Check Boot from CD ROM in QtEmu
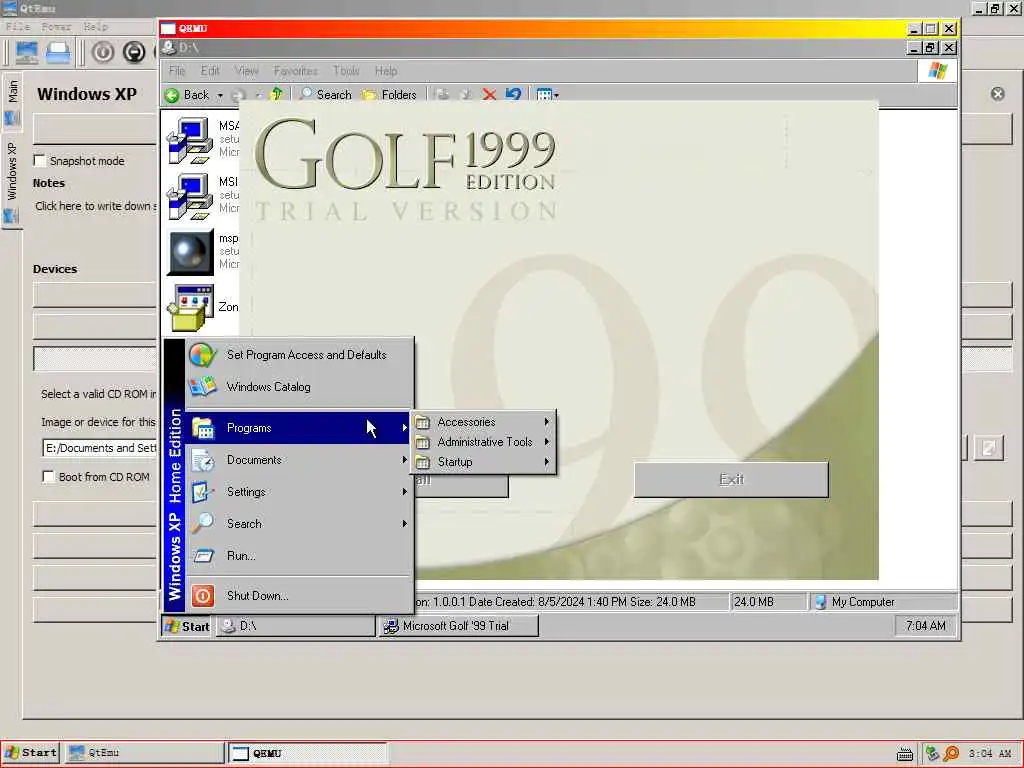 pos(48,477)
